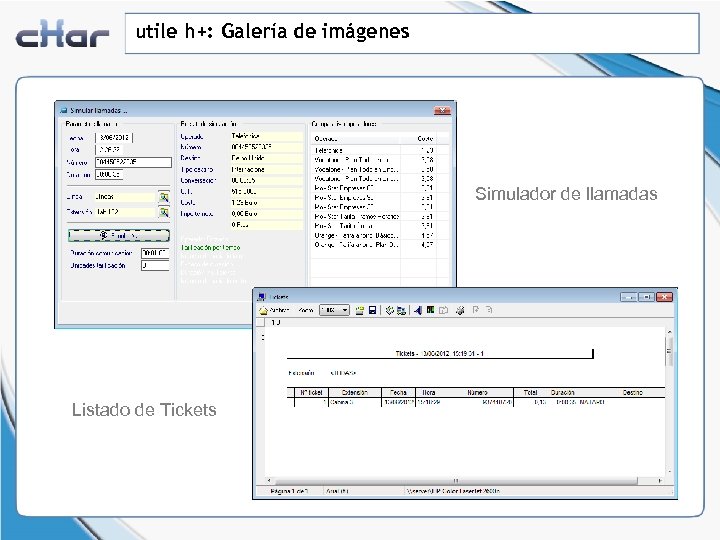Click the Tickets window title-bar icon
This screenshot has height=540, width=720.
pyautogui.click(x=262, y=297)
